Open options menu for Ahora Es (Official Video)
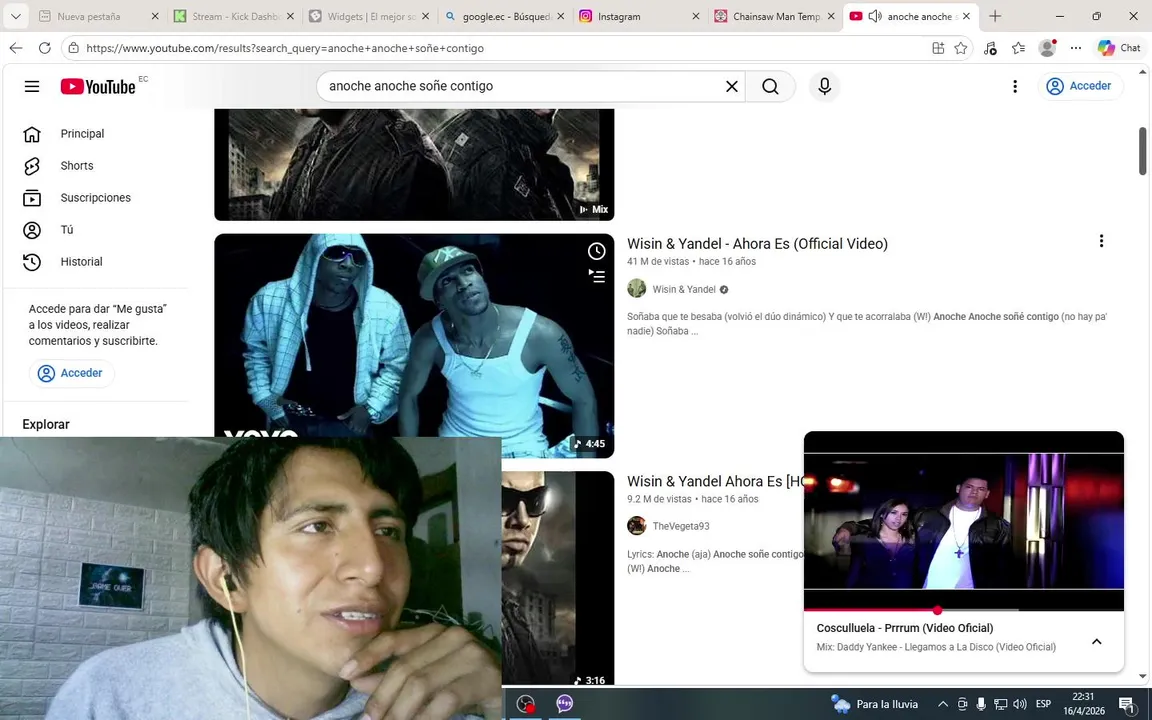This screenshot has width=1152, height=720. 1101,241
